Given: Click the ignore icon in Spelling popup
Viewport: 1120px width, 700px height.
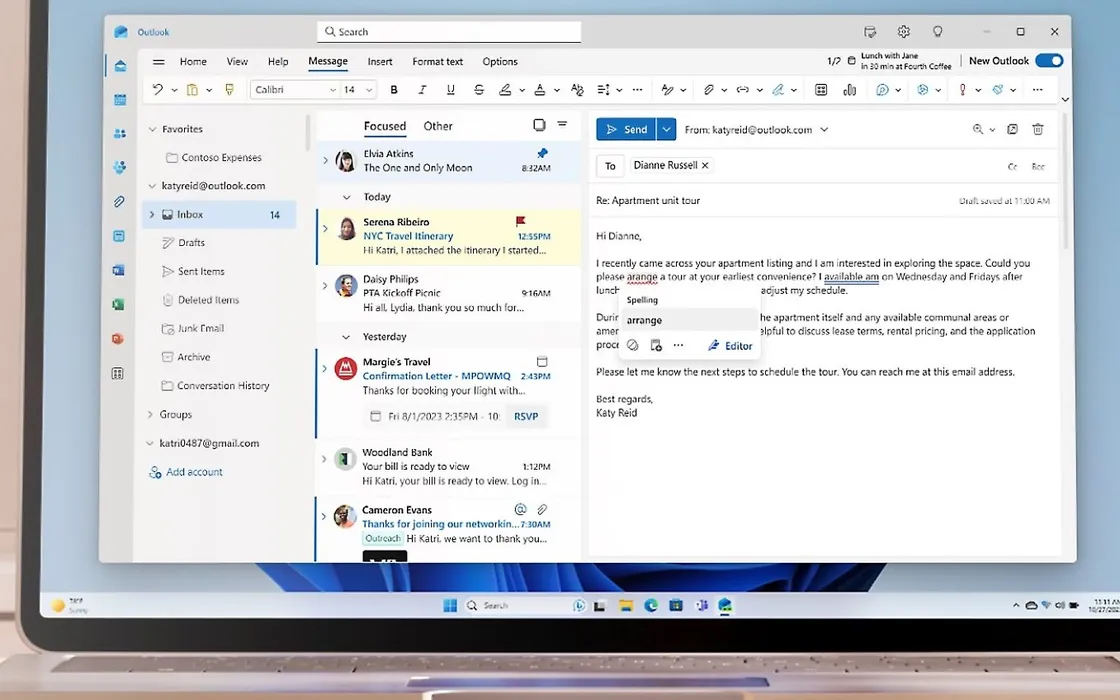Looking at the screenshot, I should (x=632, y=346).
